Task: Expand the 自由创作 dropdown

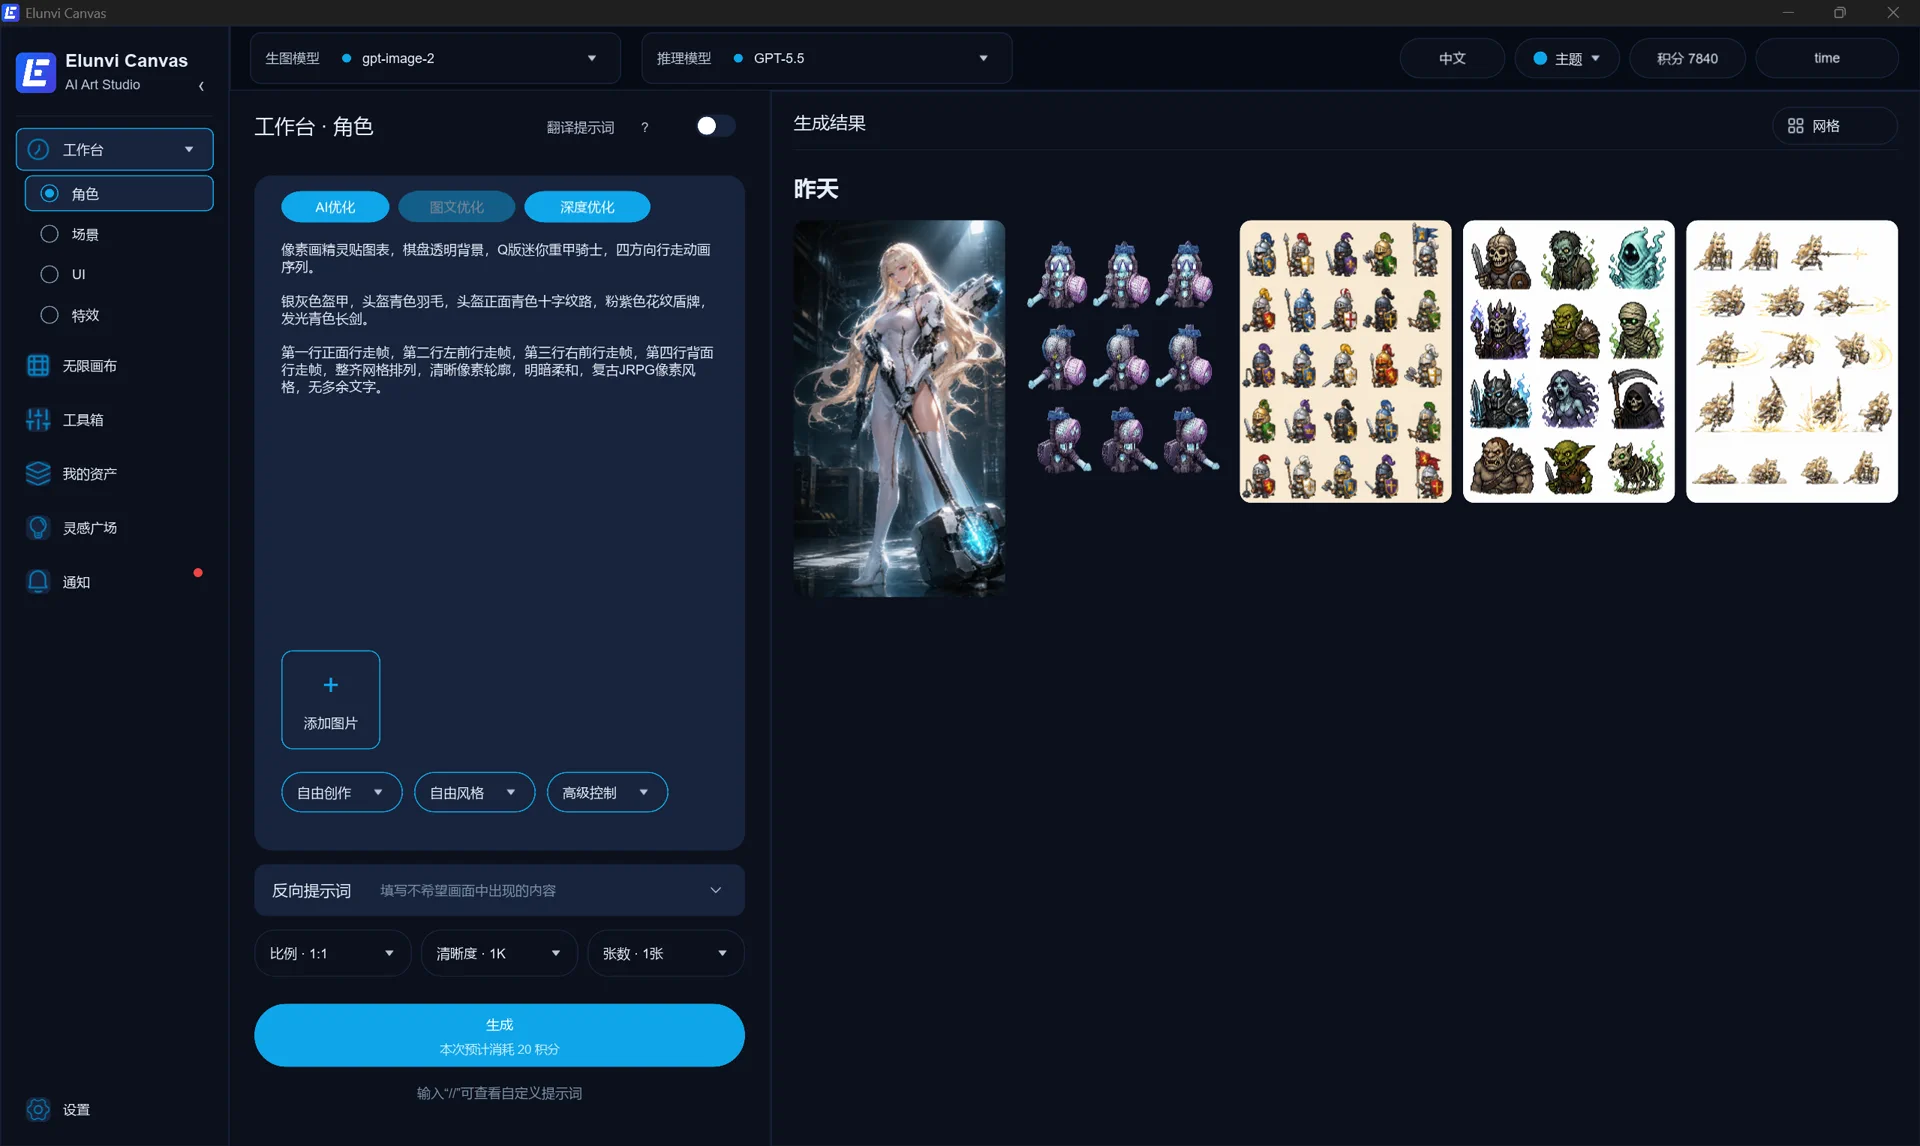Action: coord(342,792)
